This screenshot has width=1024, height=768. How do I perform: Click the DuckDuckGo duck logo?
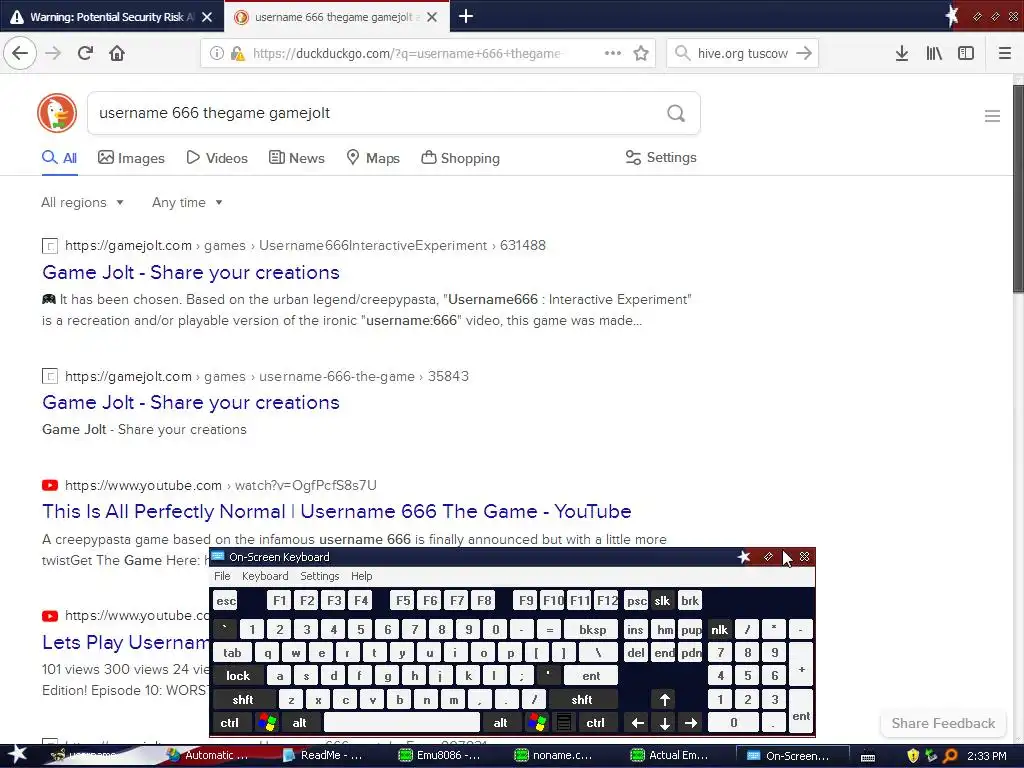click(x=57, y=113)
